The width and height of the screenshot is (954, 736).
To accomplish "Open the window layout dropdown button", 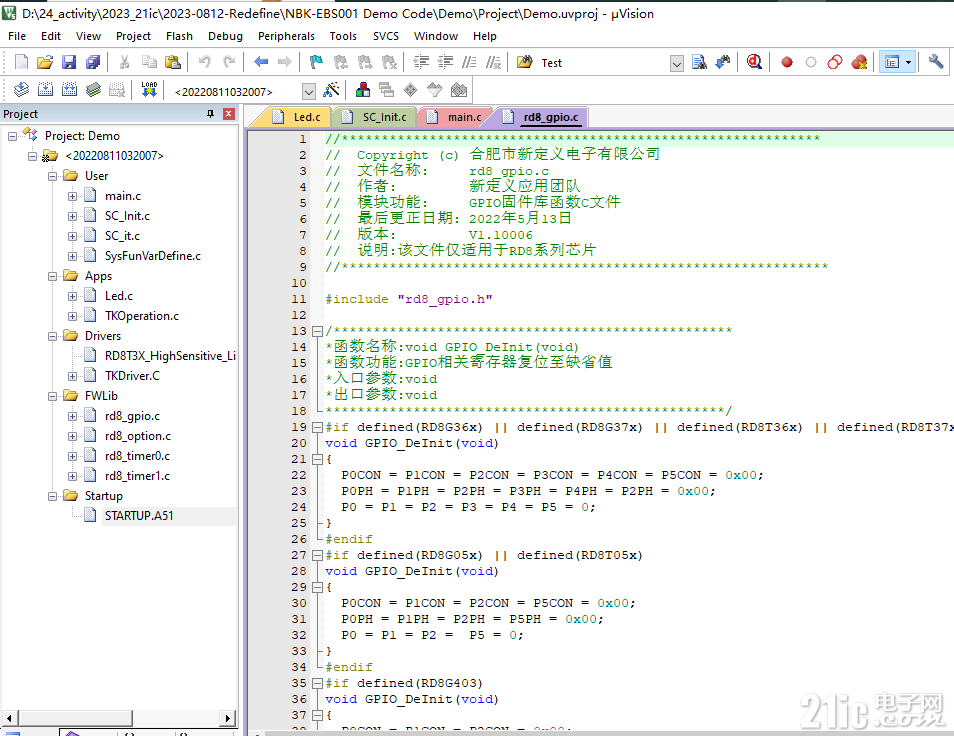I will pos(908,62).
